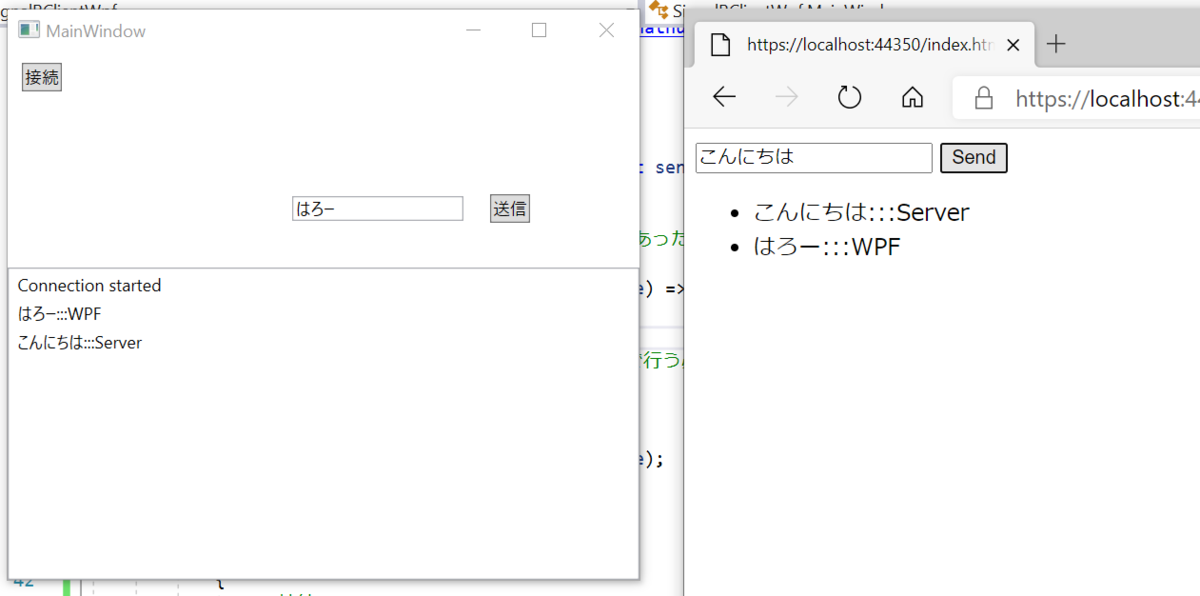Viewport: 1200px width, 596px height.
Task: Select the localhost:44350 browser tab
Action: click(x=865, y=44)
